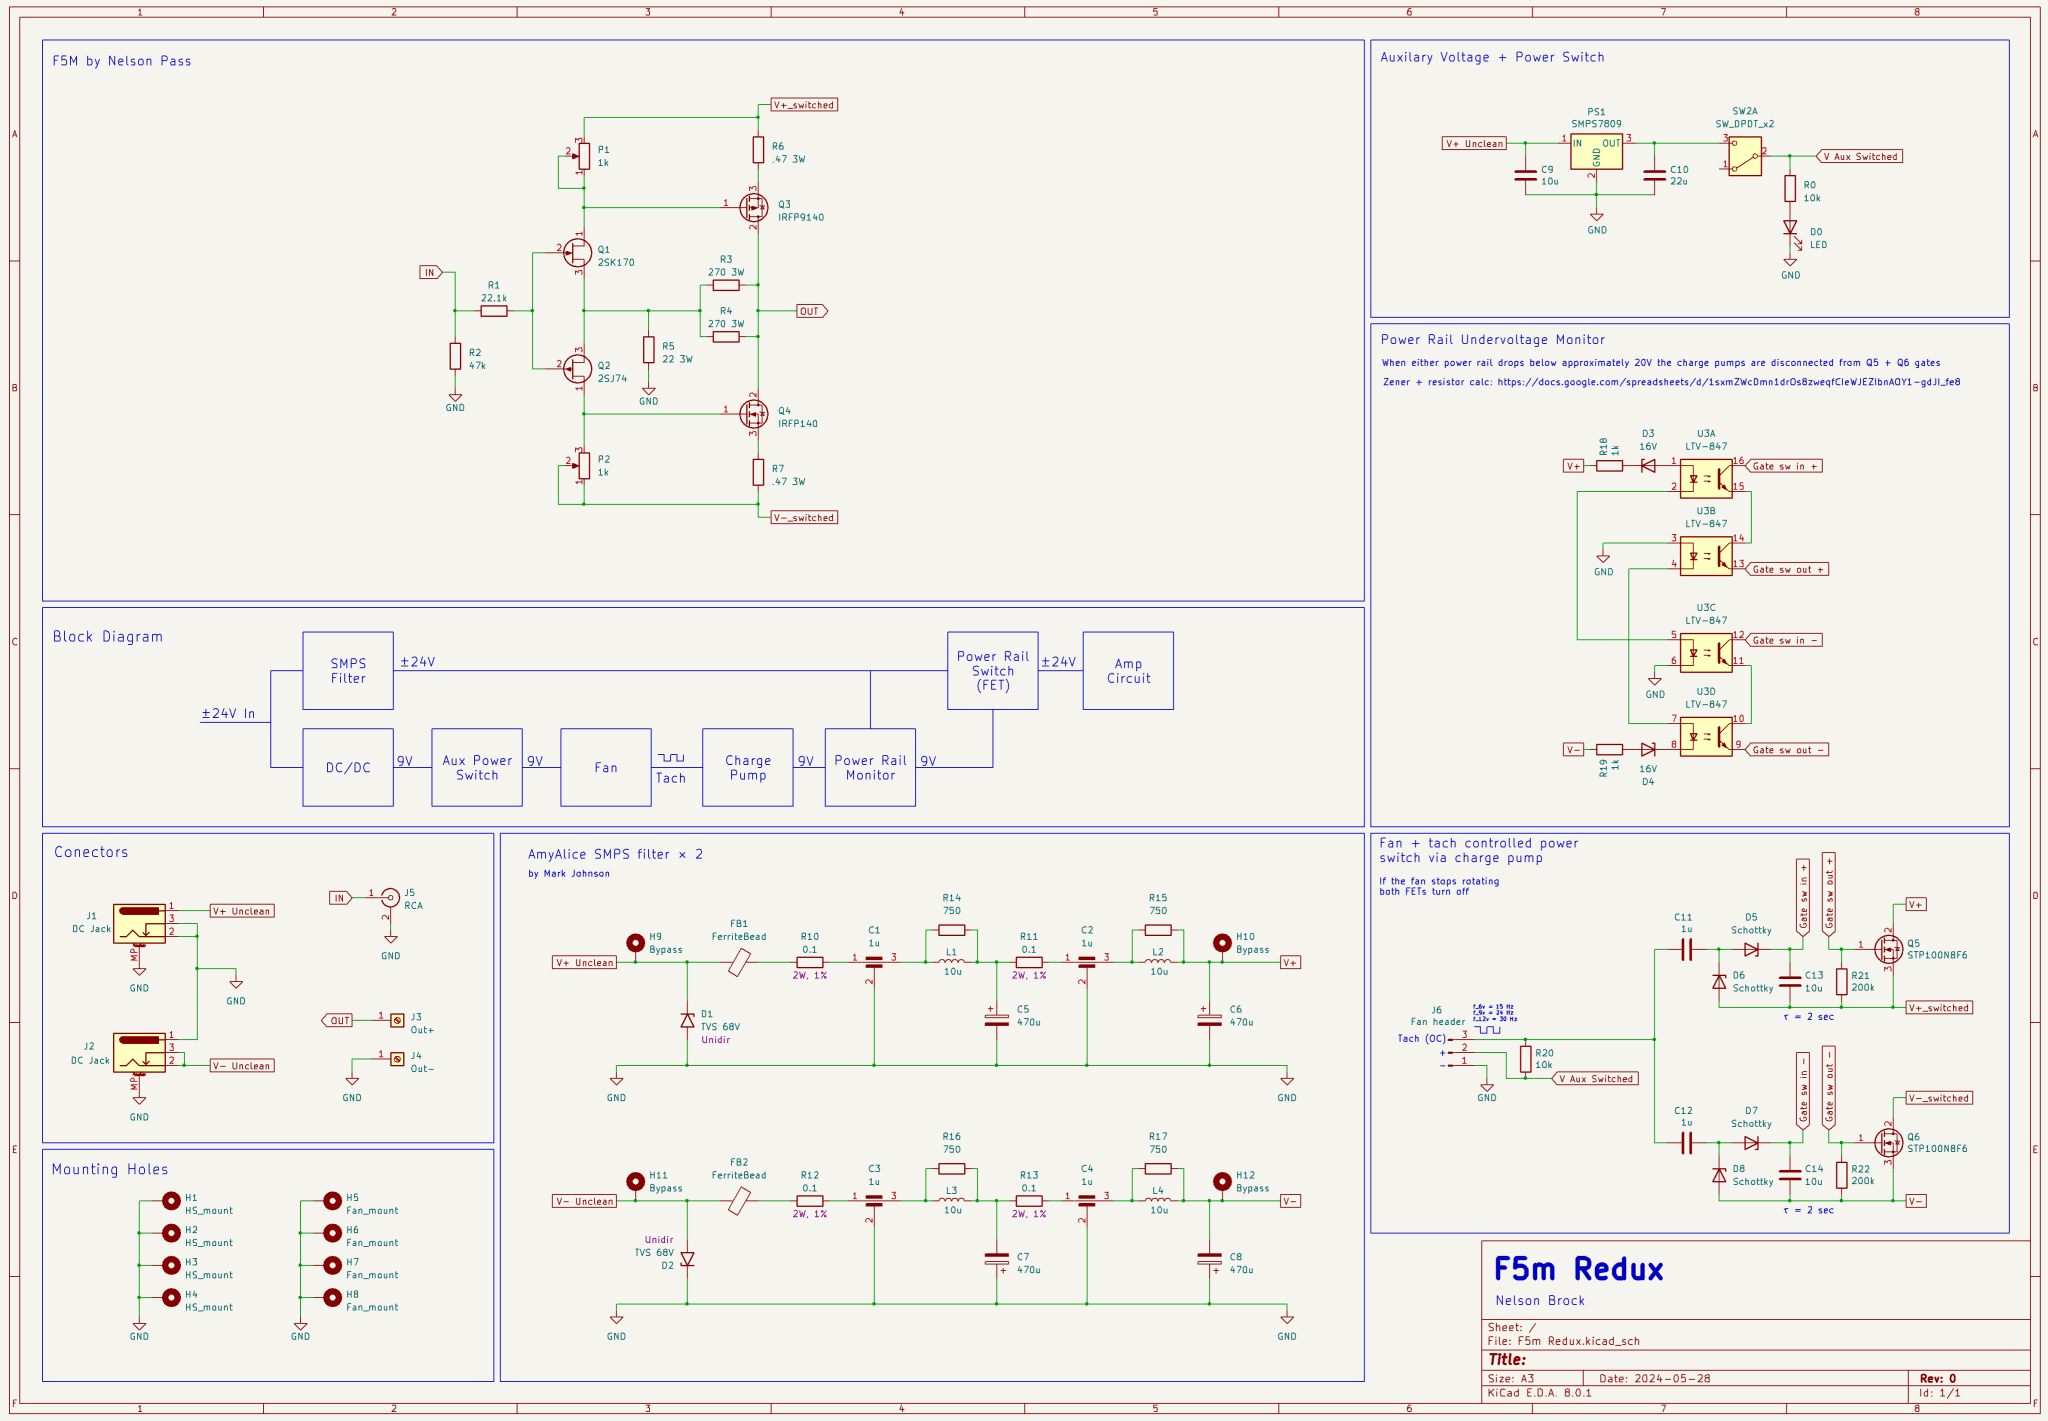Click the H9 Bypass test point
2048x1421 pixels.
635,942
